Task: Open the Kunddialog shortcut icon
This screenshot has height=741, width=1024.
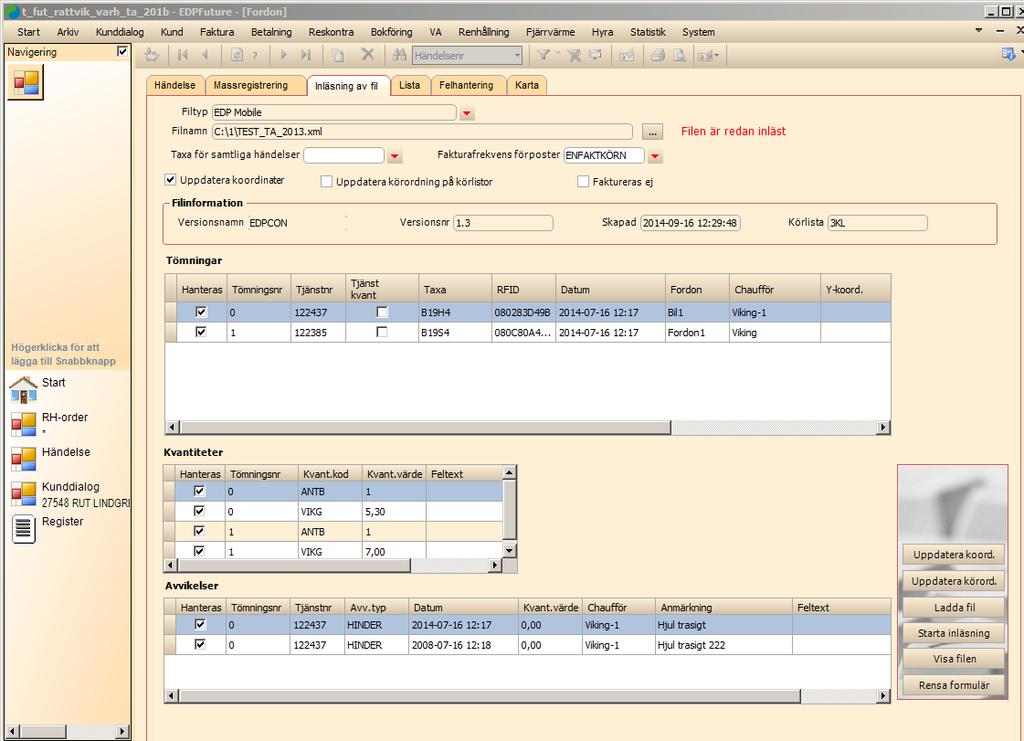Action: click(x=24, y=494)
